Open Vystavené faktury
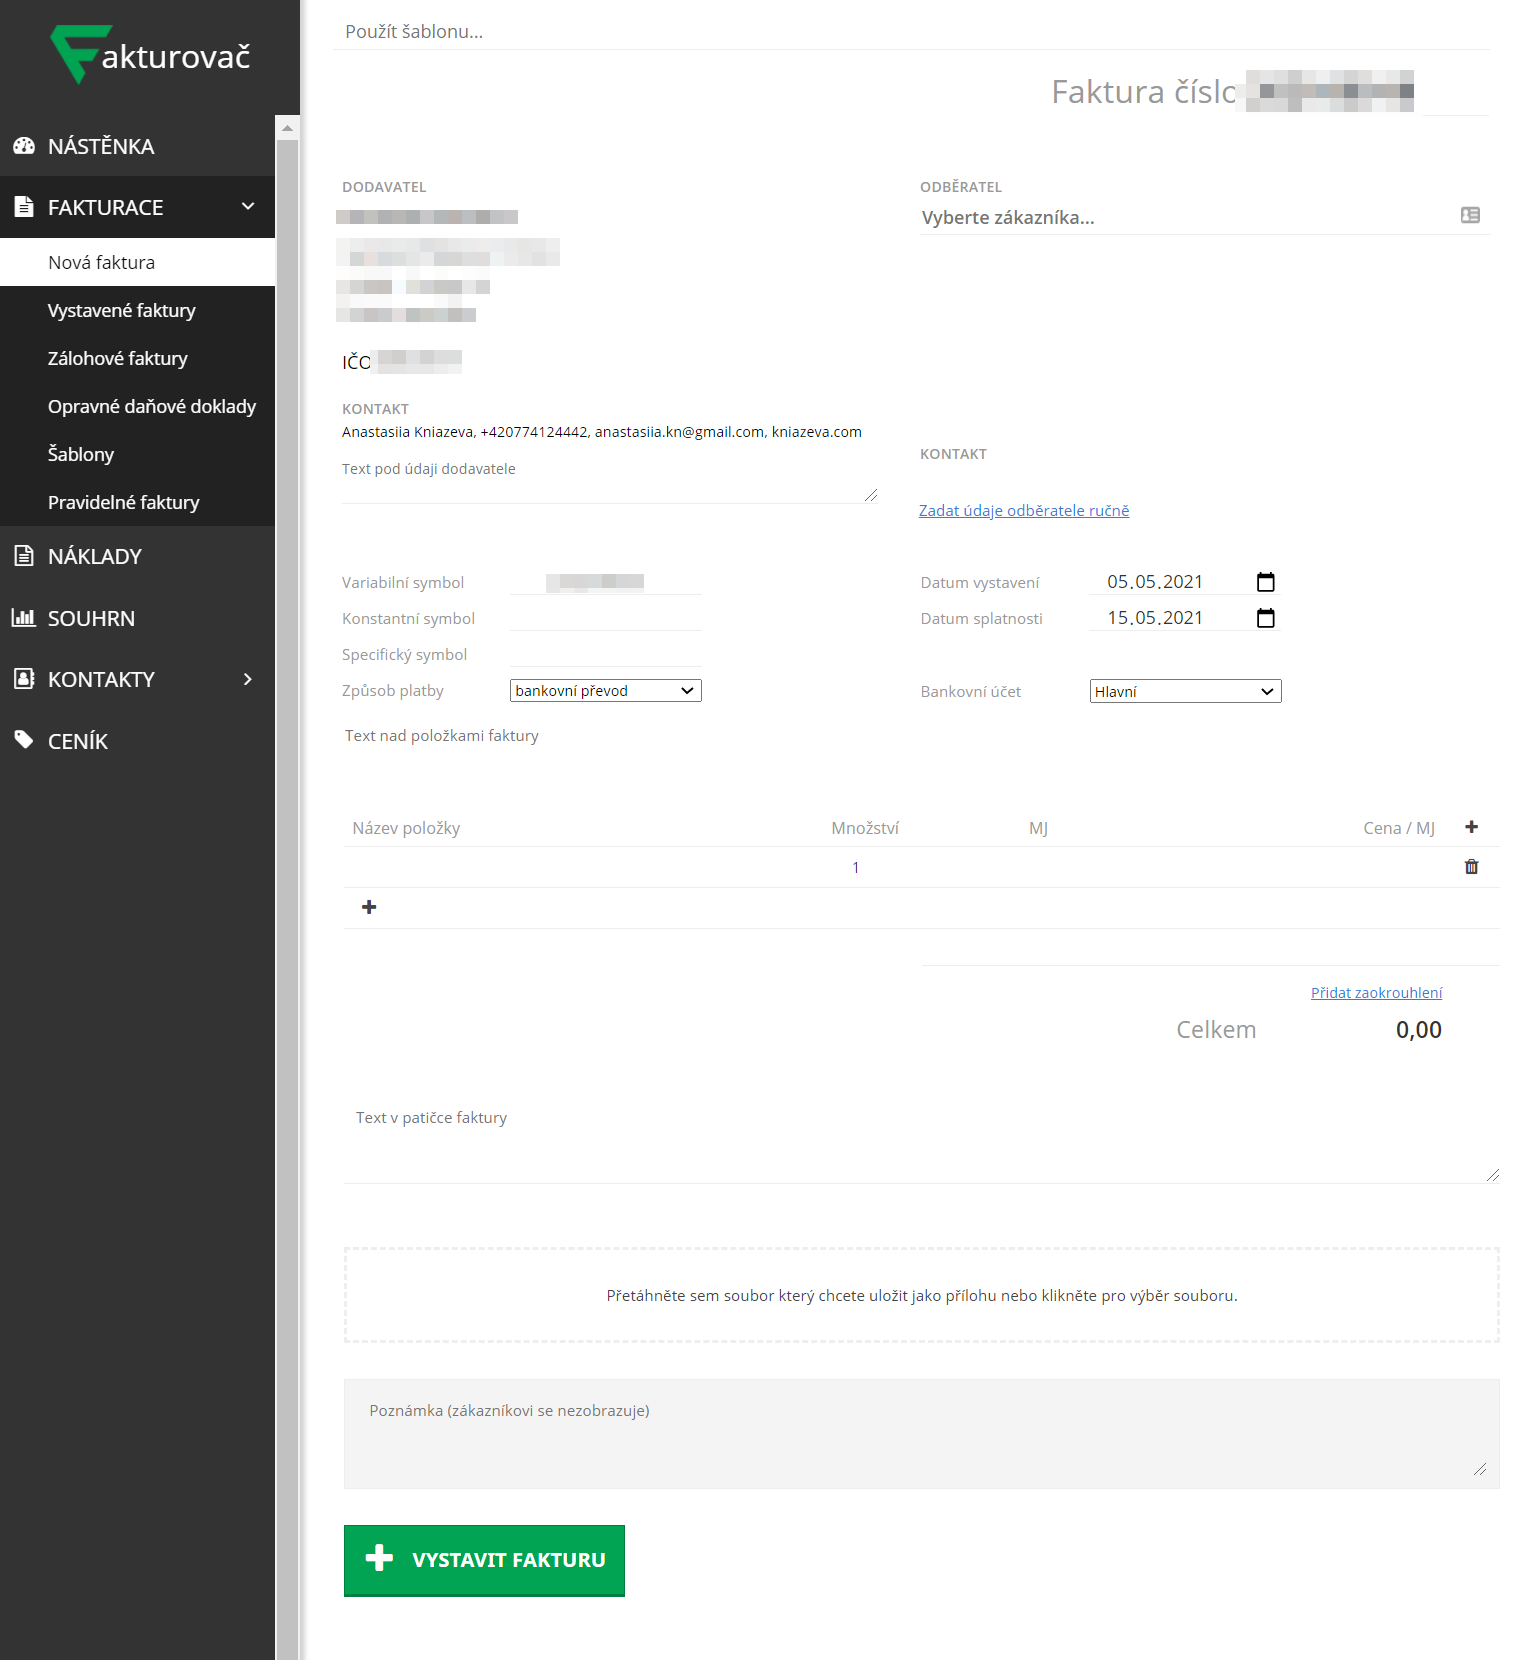1520x1660 pixels. click(x=137, y=310)
